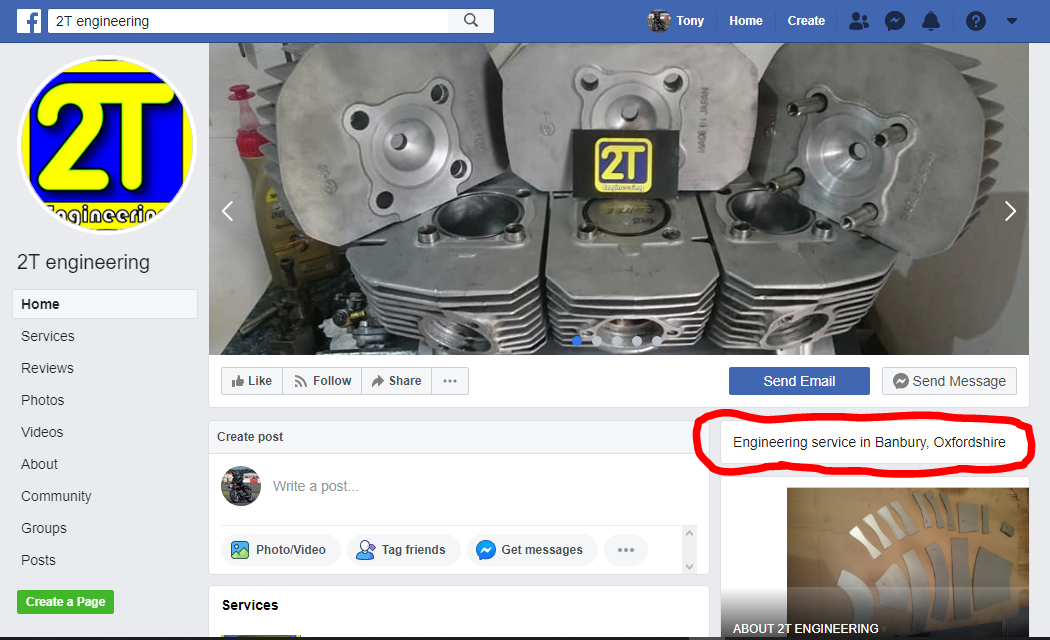This screenshot has height=640, width=1050.
Task: Click the 2T engineering page title
Action: coord(83,262)
